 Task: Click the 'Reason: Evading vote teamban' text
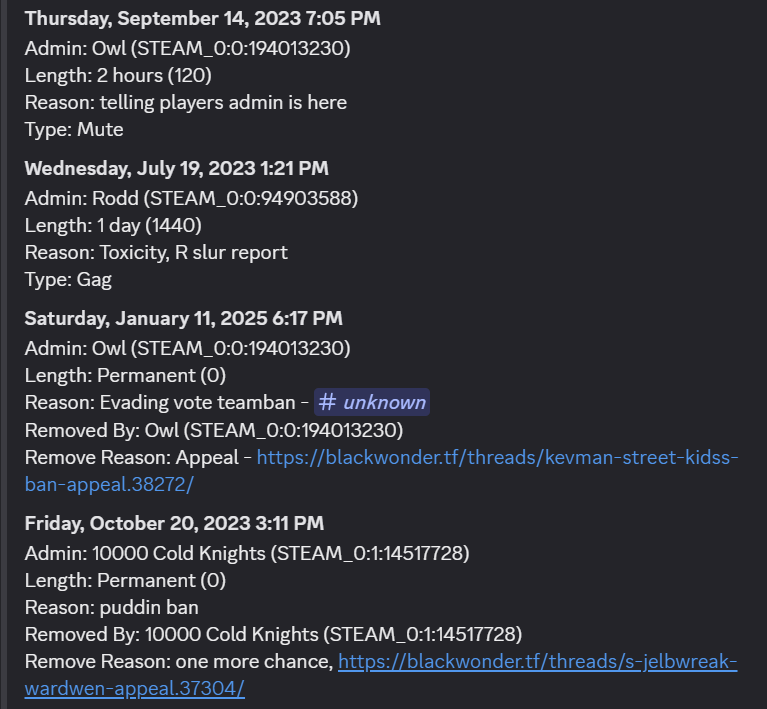[x=160, y=403]
